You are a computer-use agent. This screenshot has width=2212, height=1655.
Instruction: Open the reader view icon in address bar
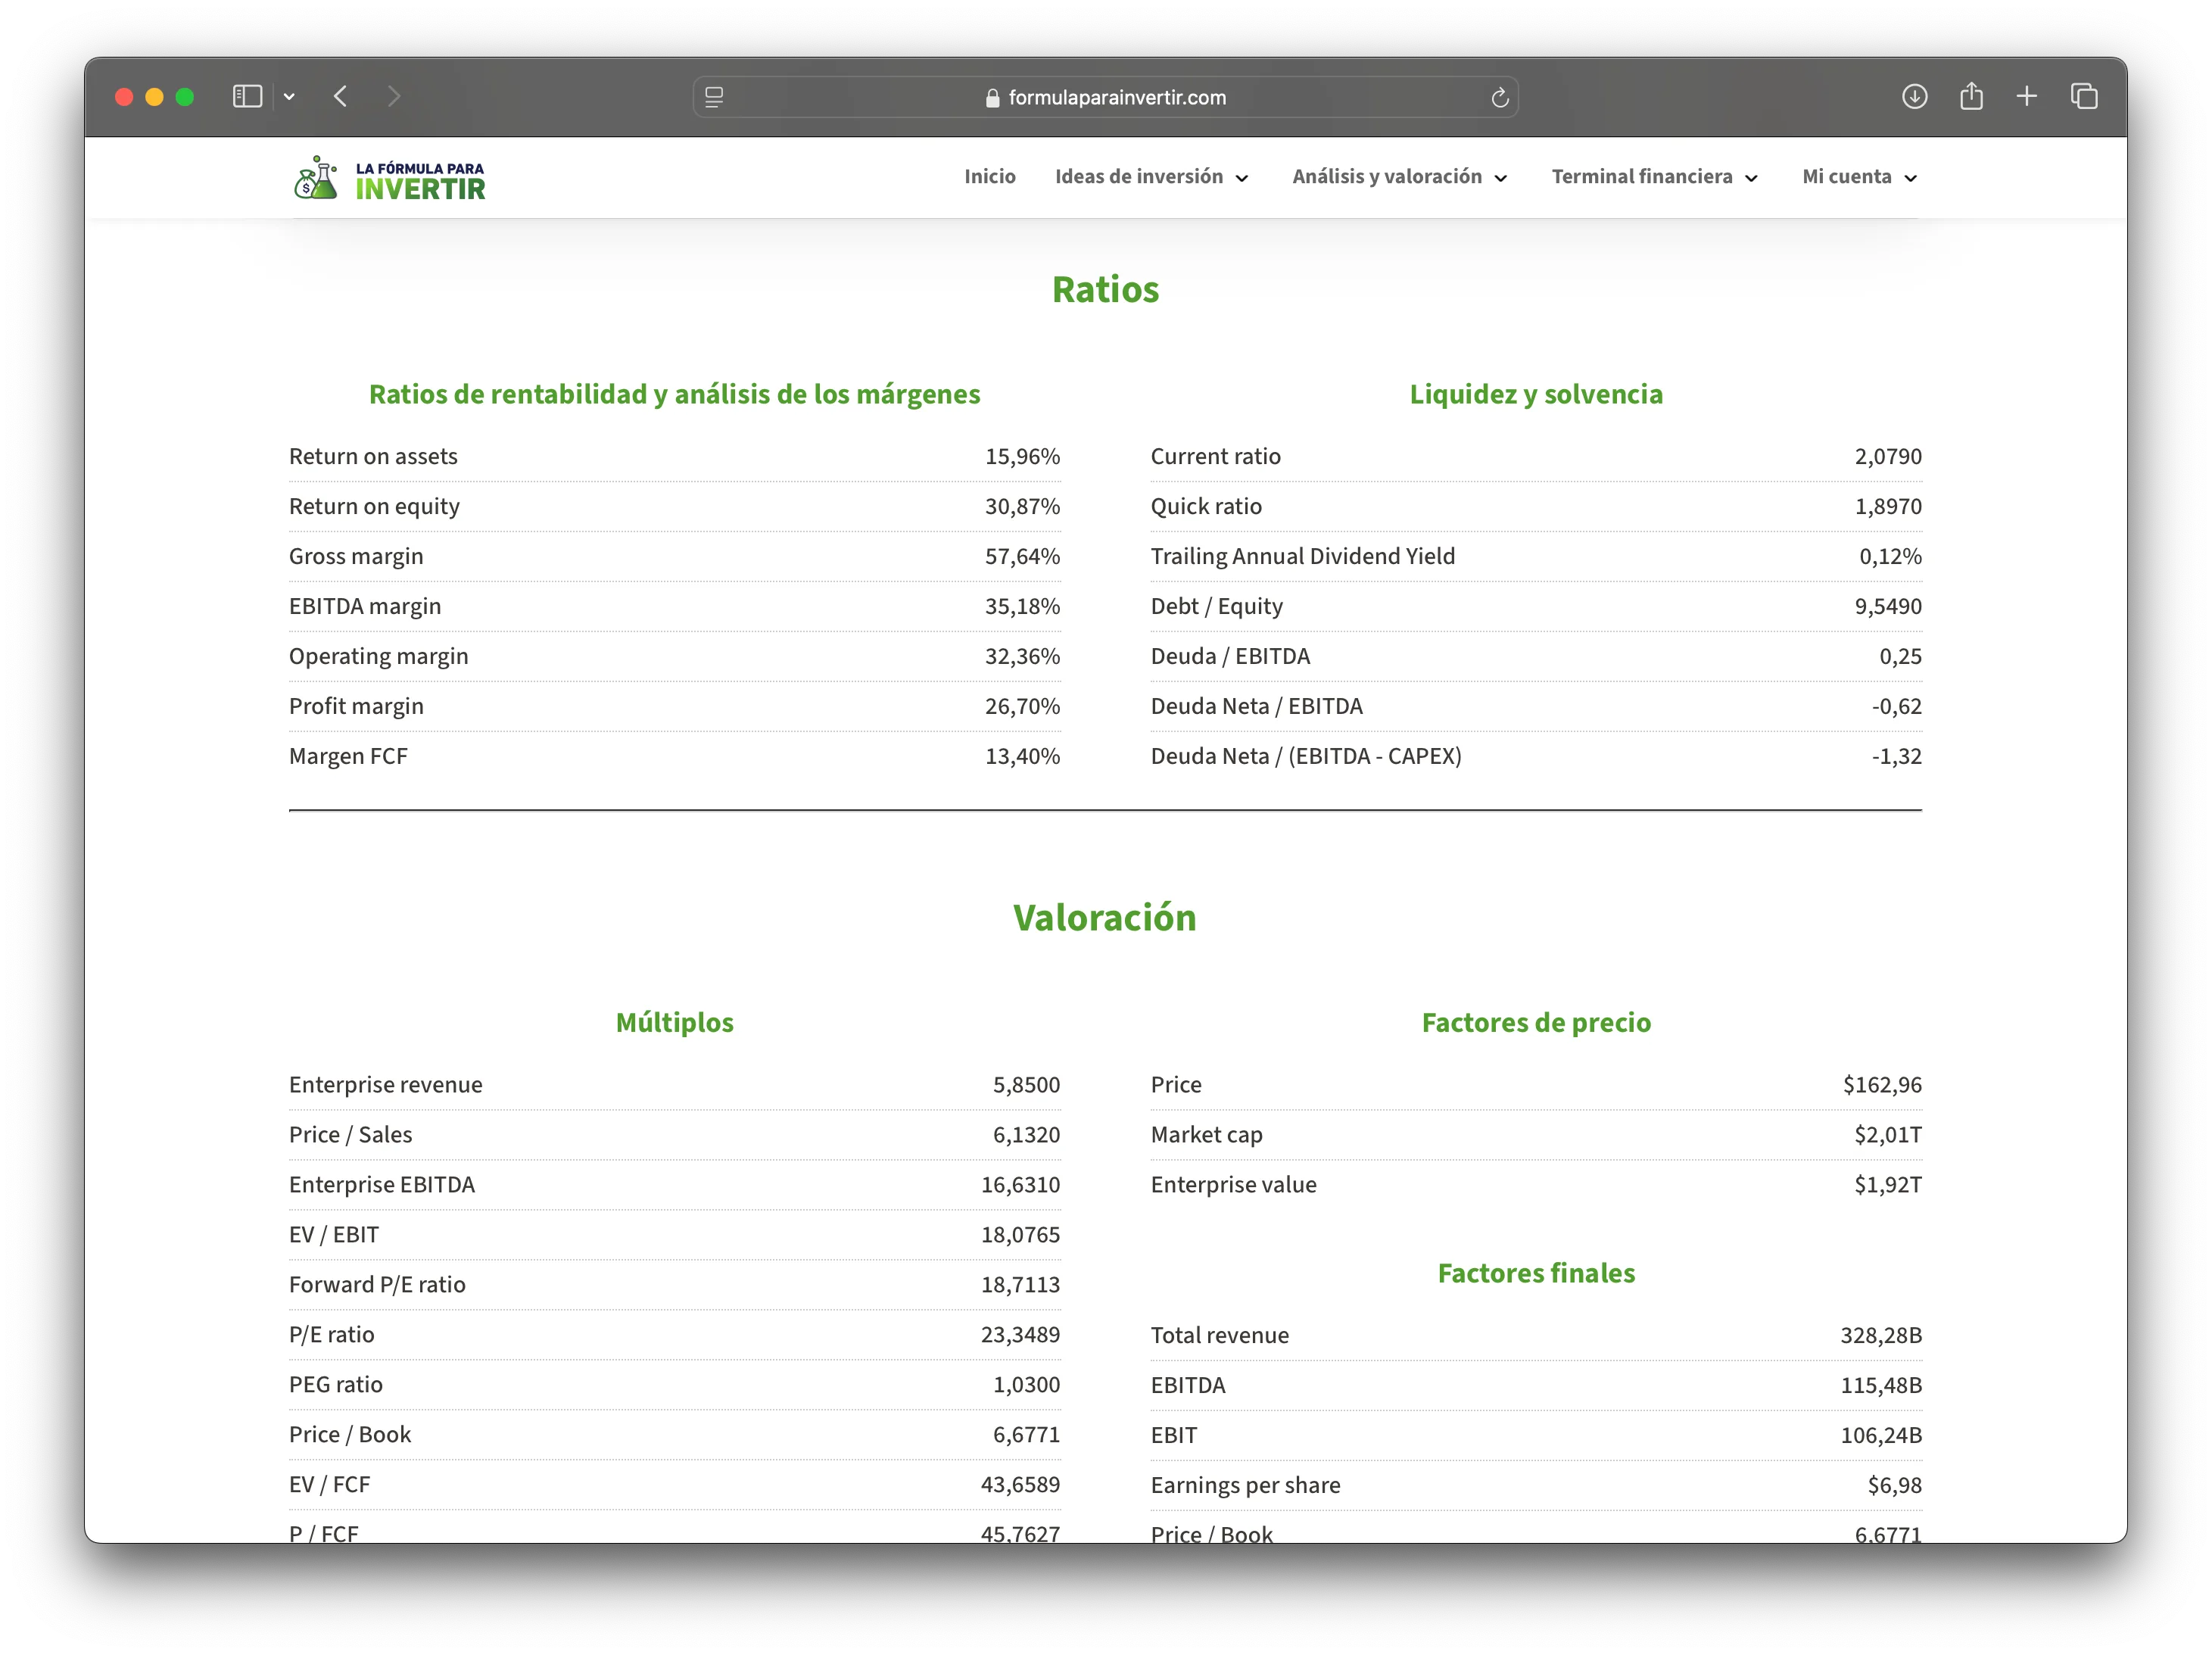[714, 97]
